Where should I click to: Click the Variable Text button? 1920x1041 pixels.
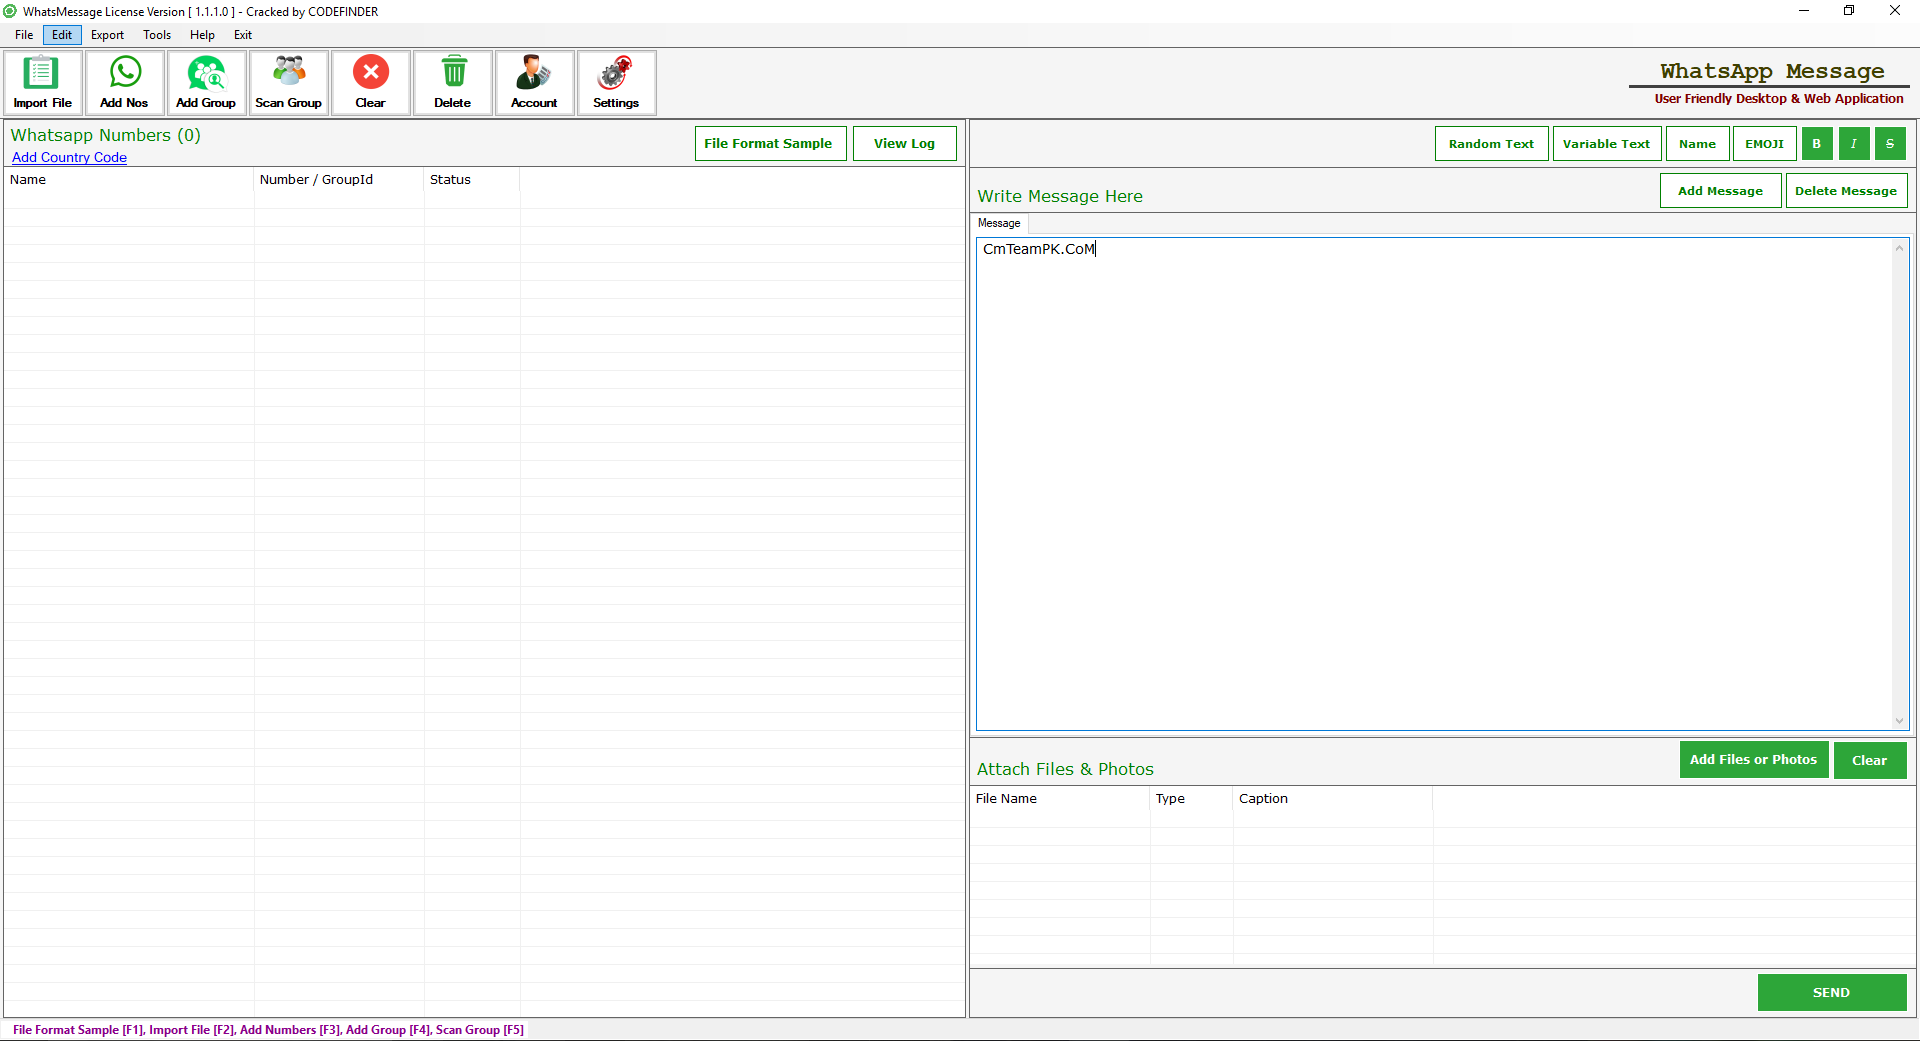coord(1607,144)
